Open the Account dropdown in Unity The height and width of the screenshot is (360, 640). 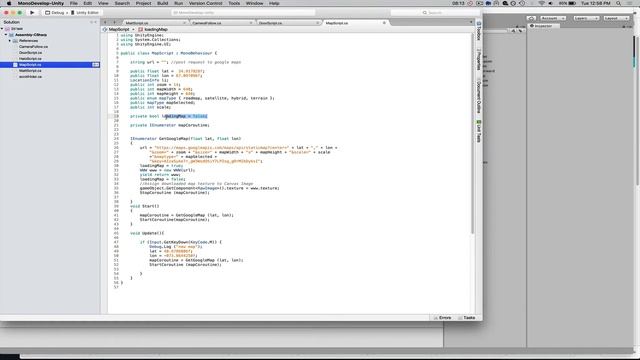point(553,18)
